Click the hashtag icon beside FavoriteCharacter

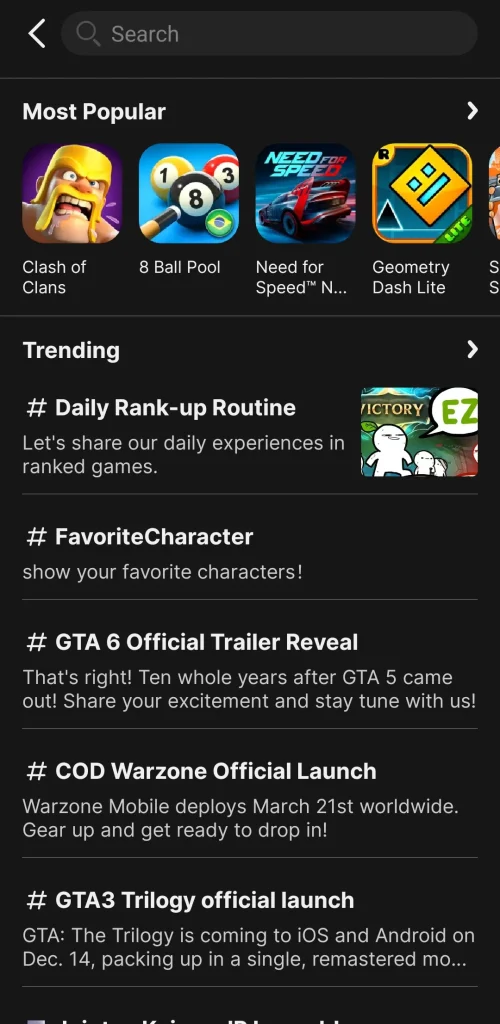coord(37,537)
